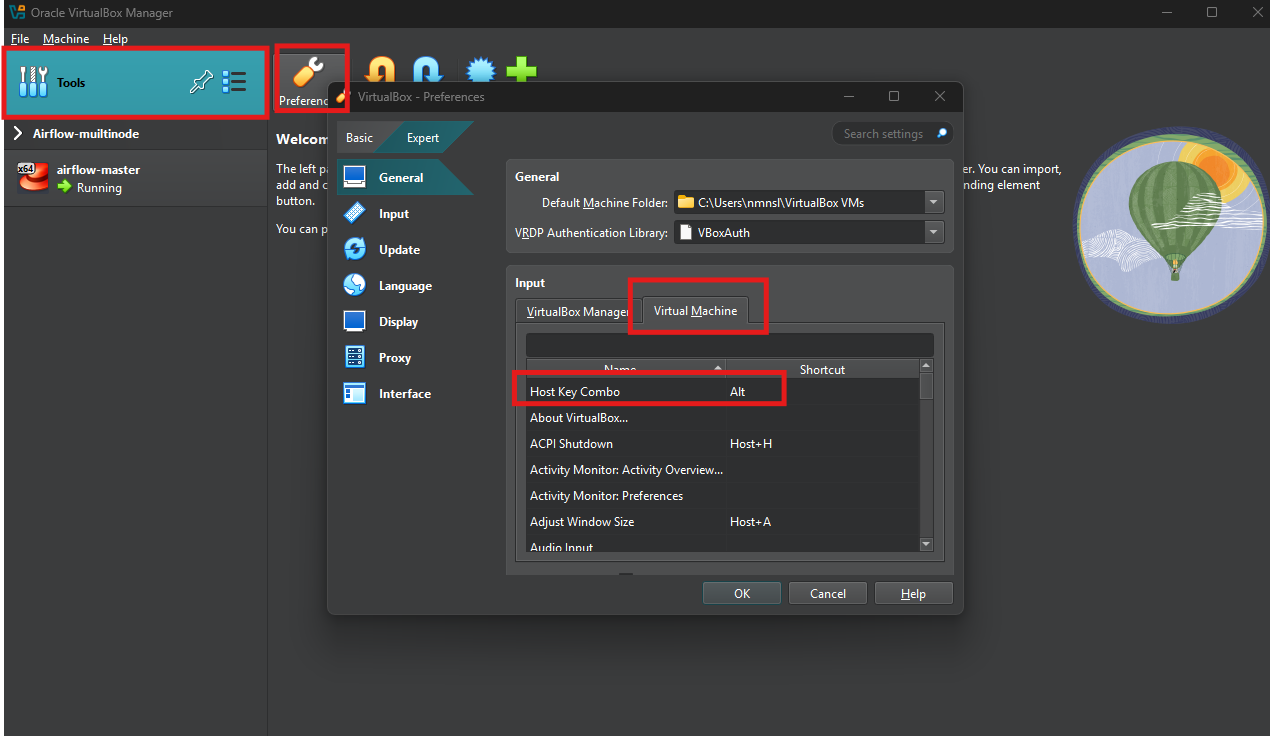Click the blue Export appliance arrow icon
This screenshot has width=1270, height=736.
point(428,69)
